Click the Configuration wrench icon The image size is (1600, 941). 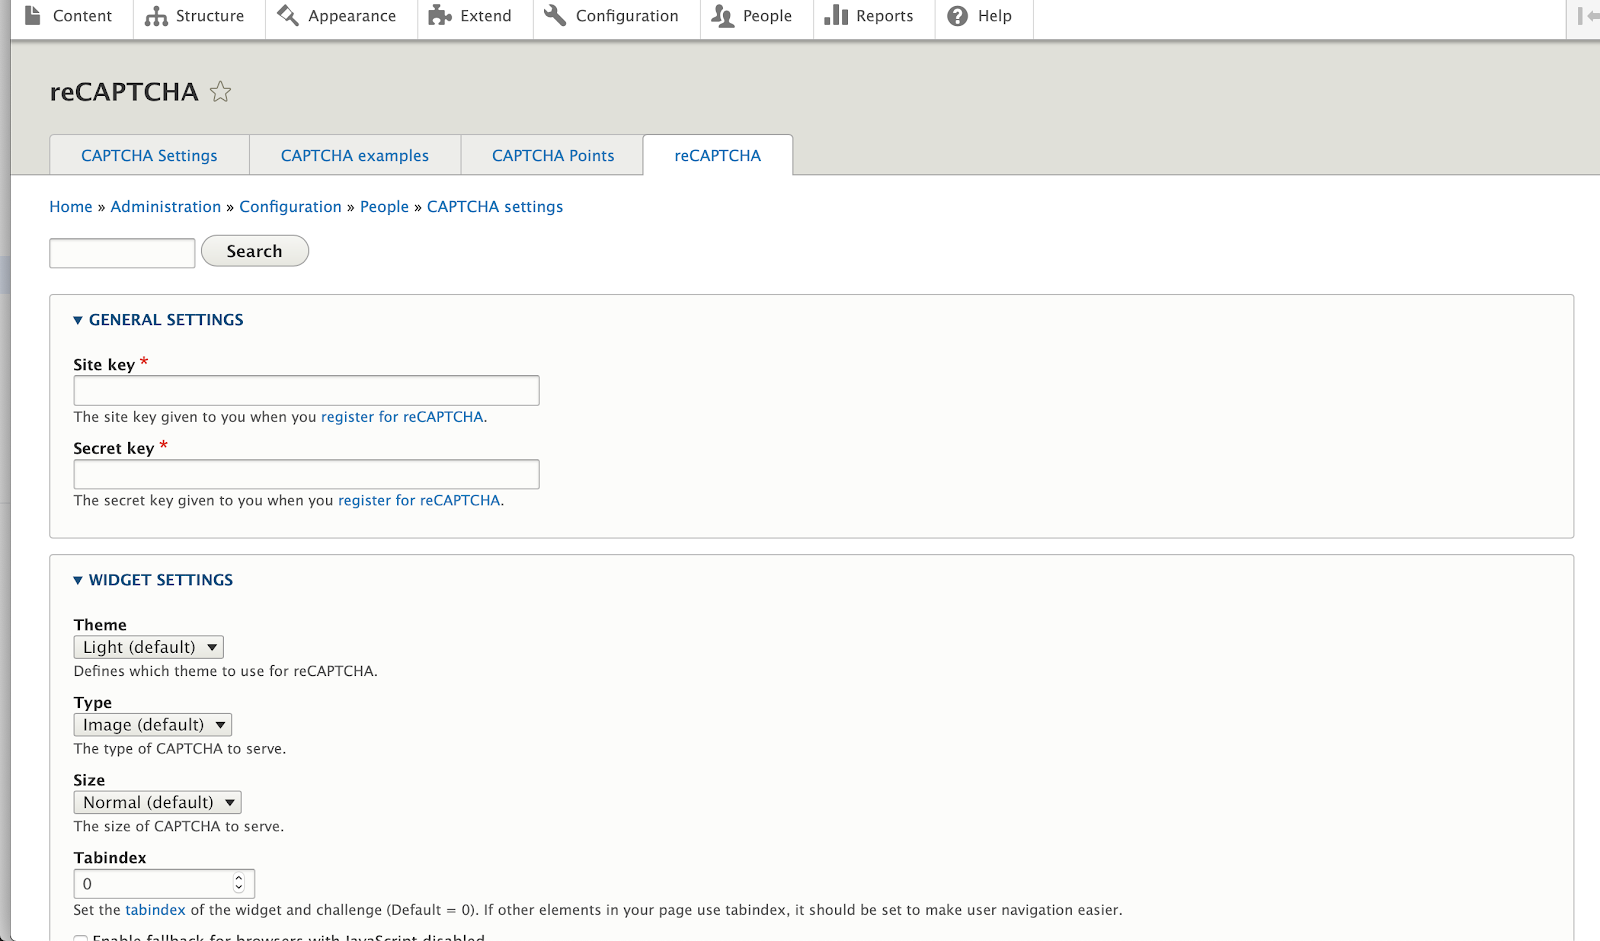click(555, 16)
